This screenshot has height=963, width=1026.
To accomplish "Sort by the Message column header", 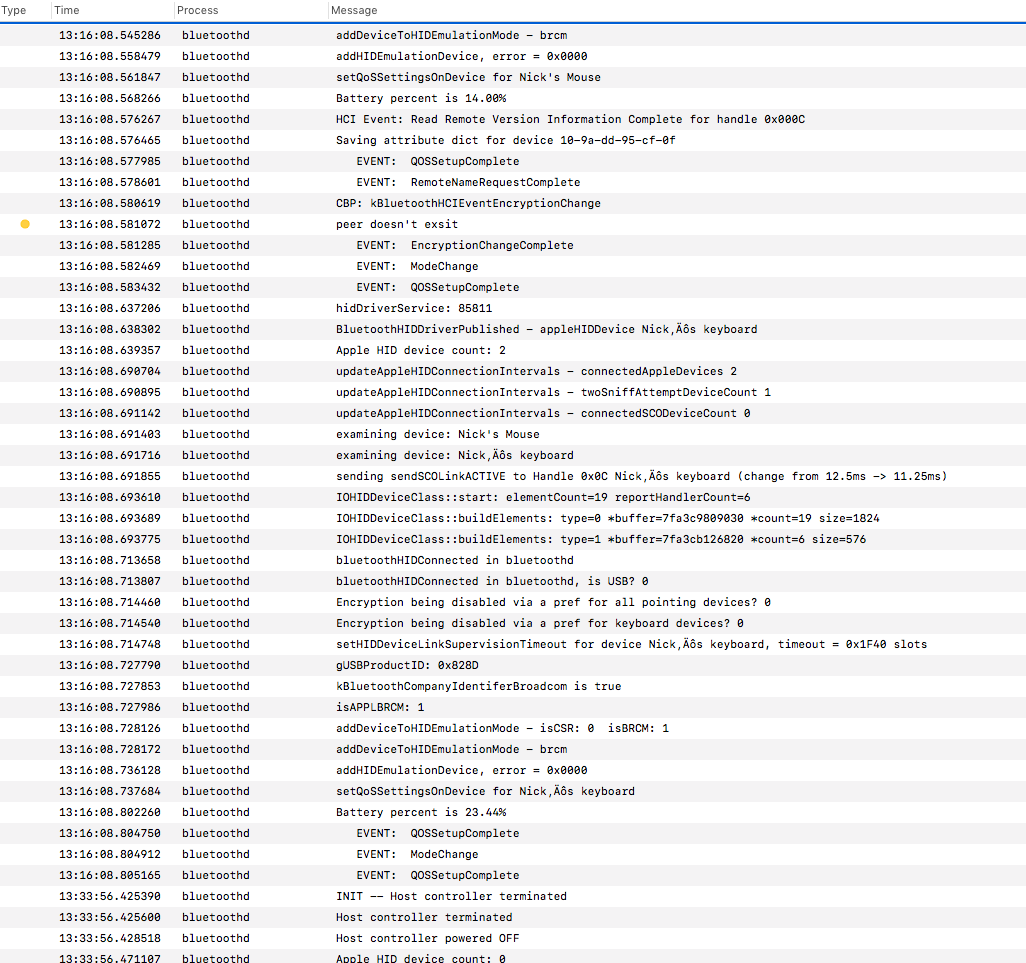I will coord(354,10).
